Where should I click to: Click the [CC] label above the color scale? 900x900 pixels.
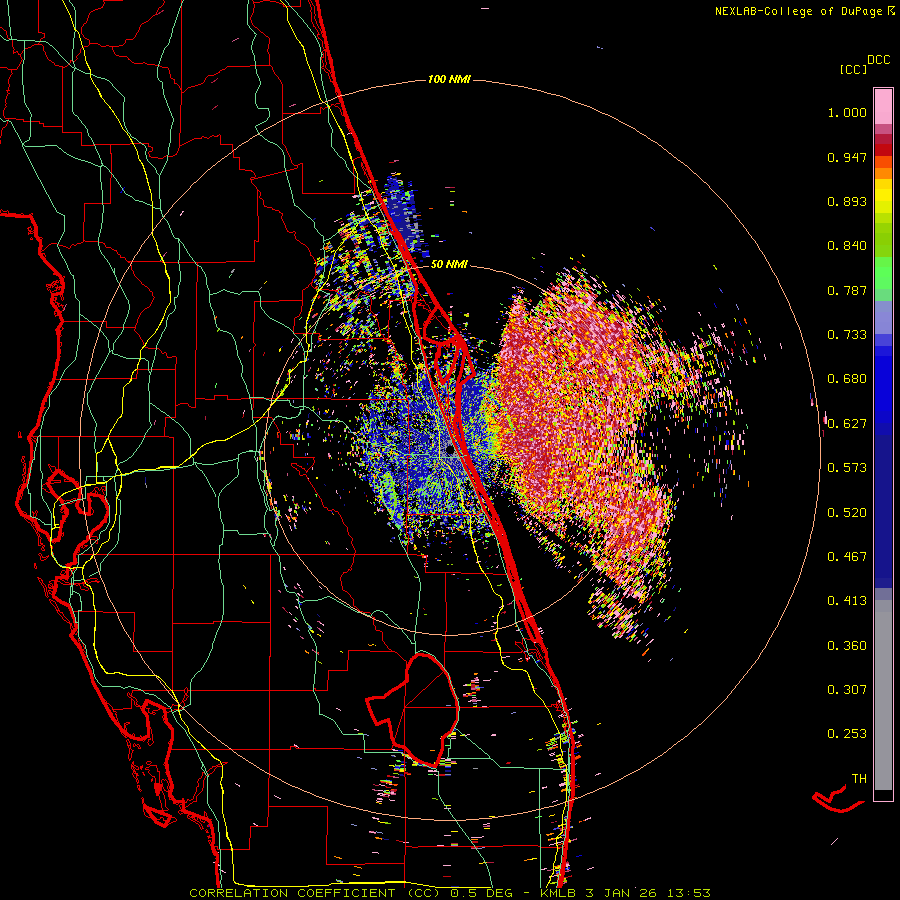pos(853,69)
